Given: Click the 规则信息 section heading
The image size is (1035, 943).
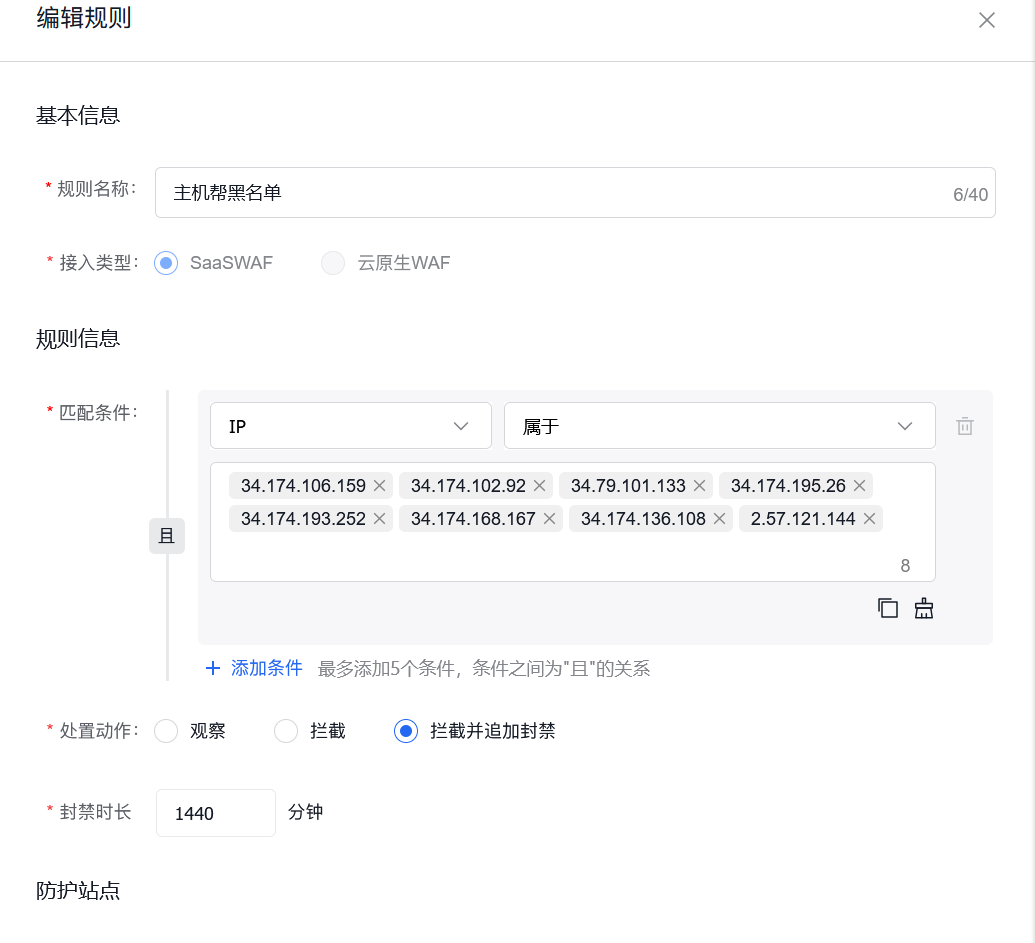Looking at the screenshot, I should (78, 339).
